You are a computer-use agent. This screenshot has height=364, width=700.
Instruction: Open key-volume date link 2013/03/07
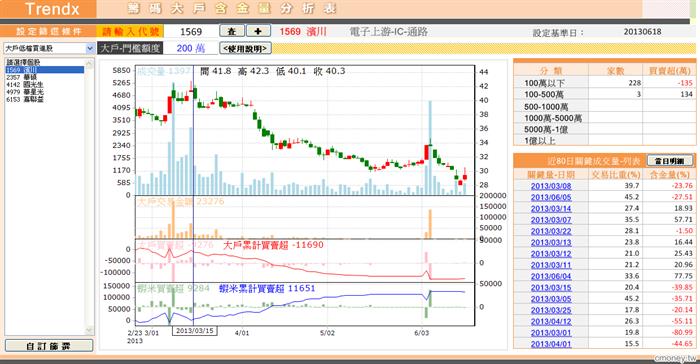click(x=551, y=220)
